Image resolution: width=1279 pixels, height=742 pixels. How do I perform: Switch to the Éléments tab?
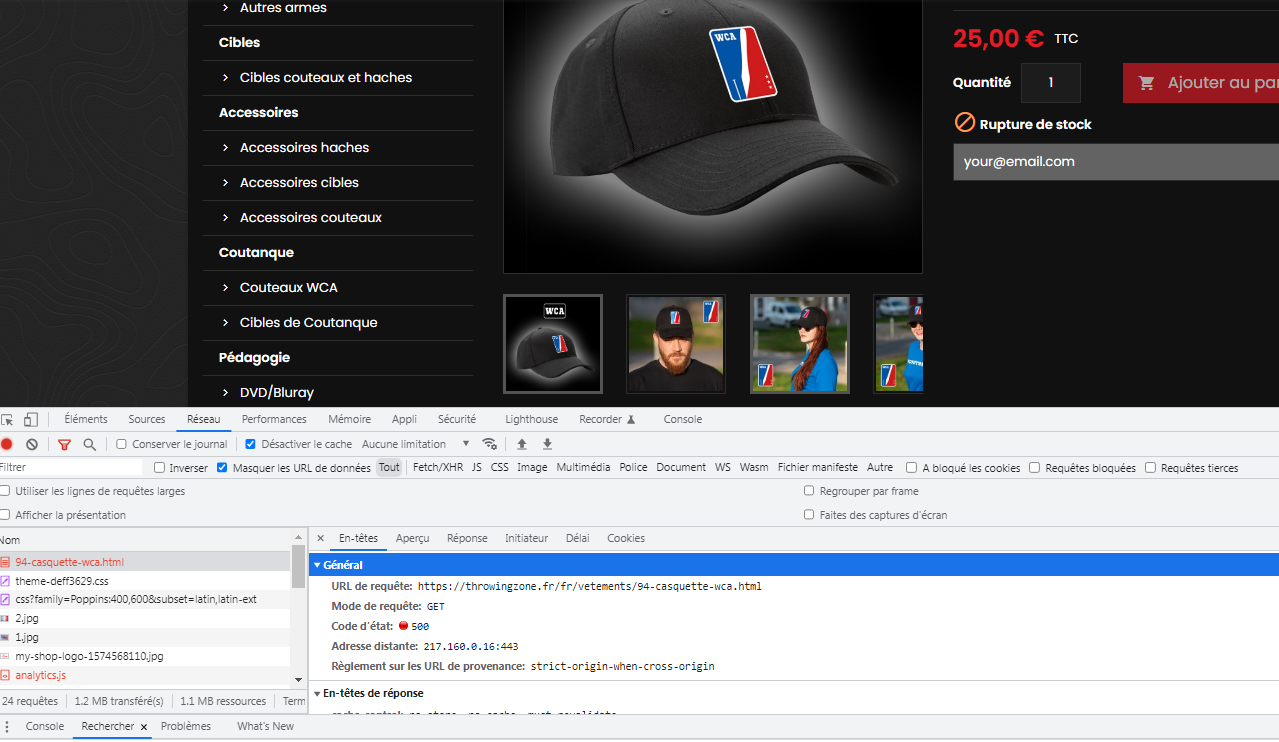tap(86, 420)
